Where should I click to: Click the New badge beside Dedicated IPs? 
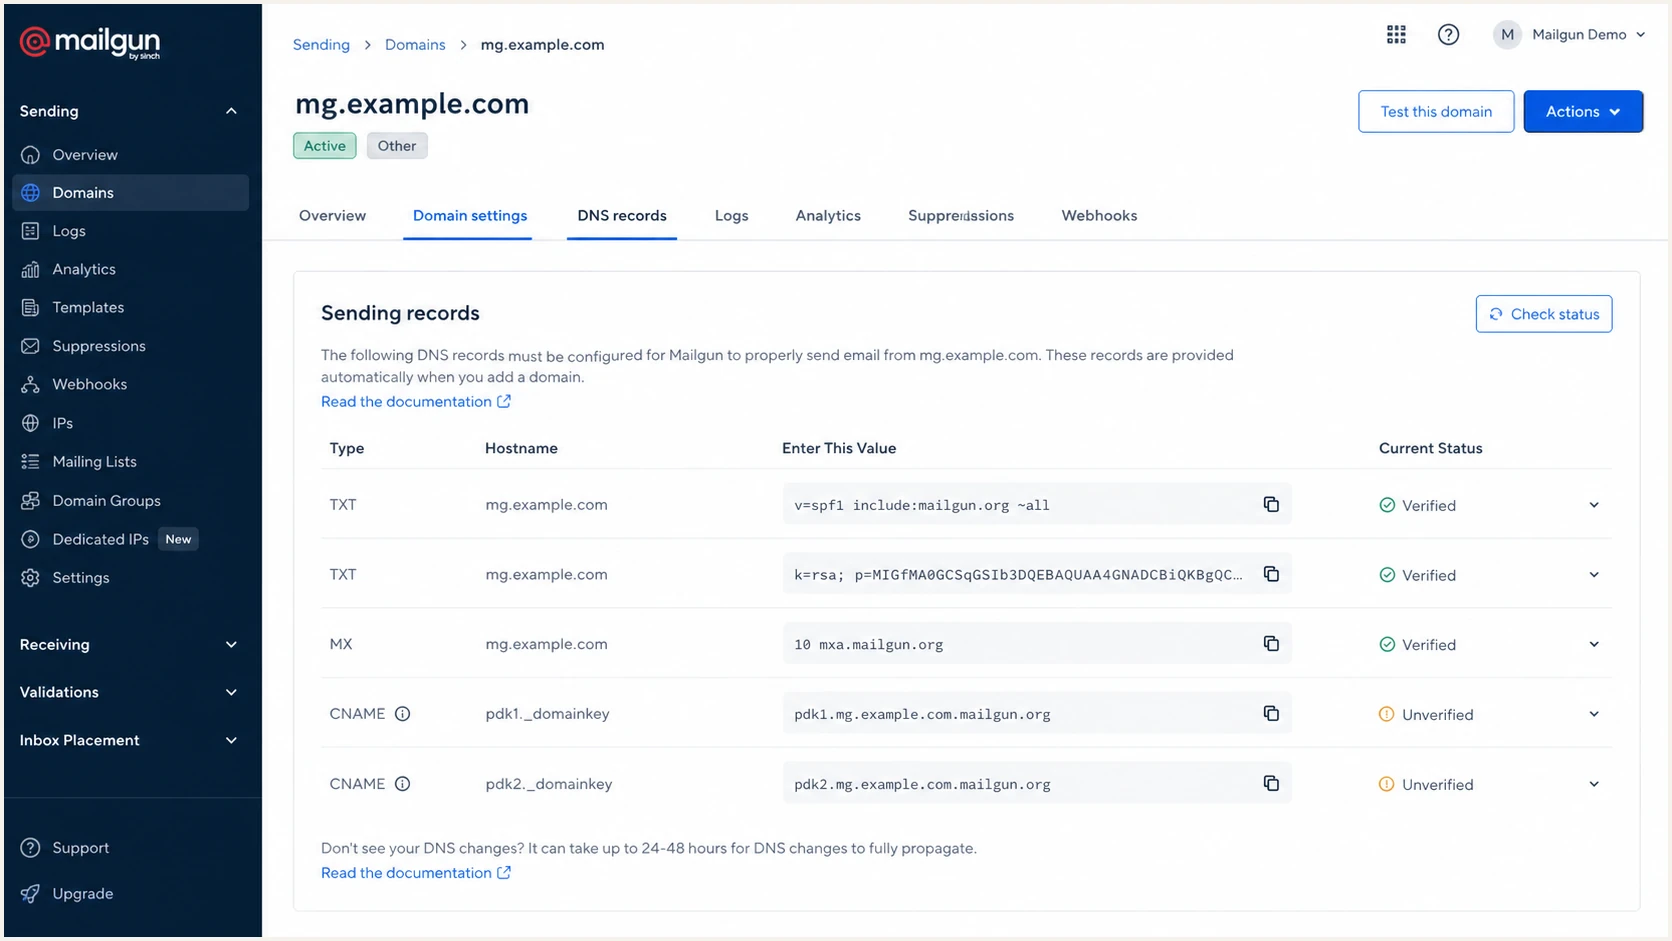point(178,539)
